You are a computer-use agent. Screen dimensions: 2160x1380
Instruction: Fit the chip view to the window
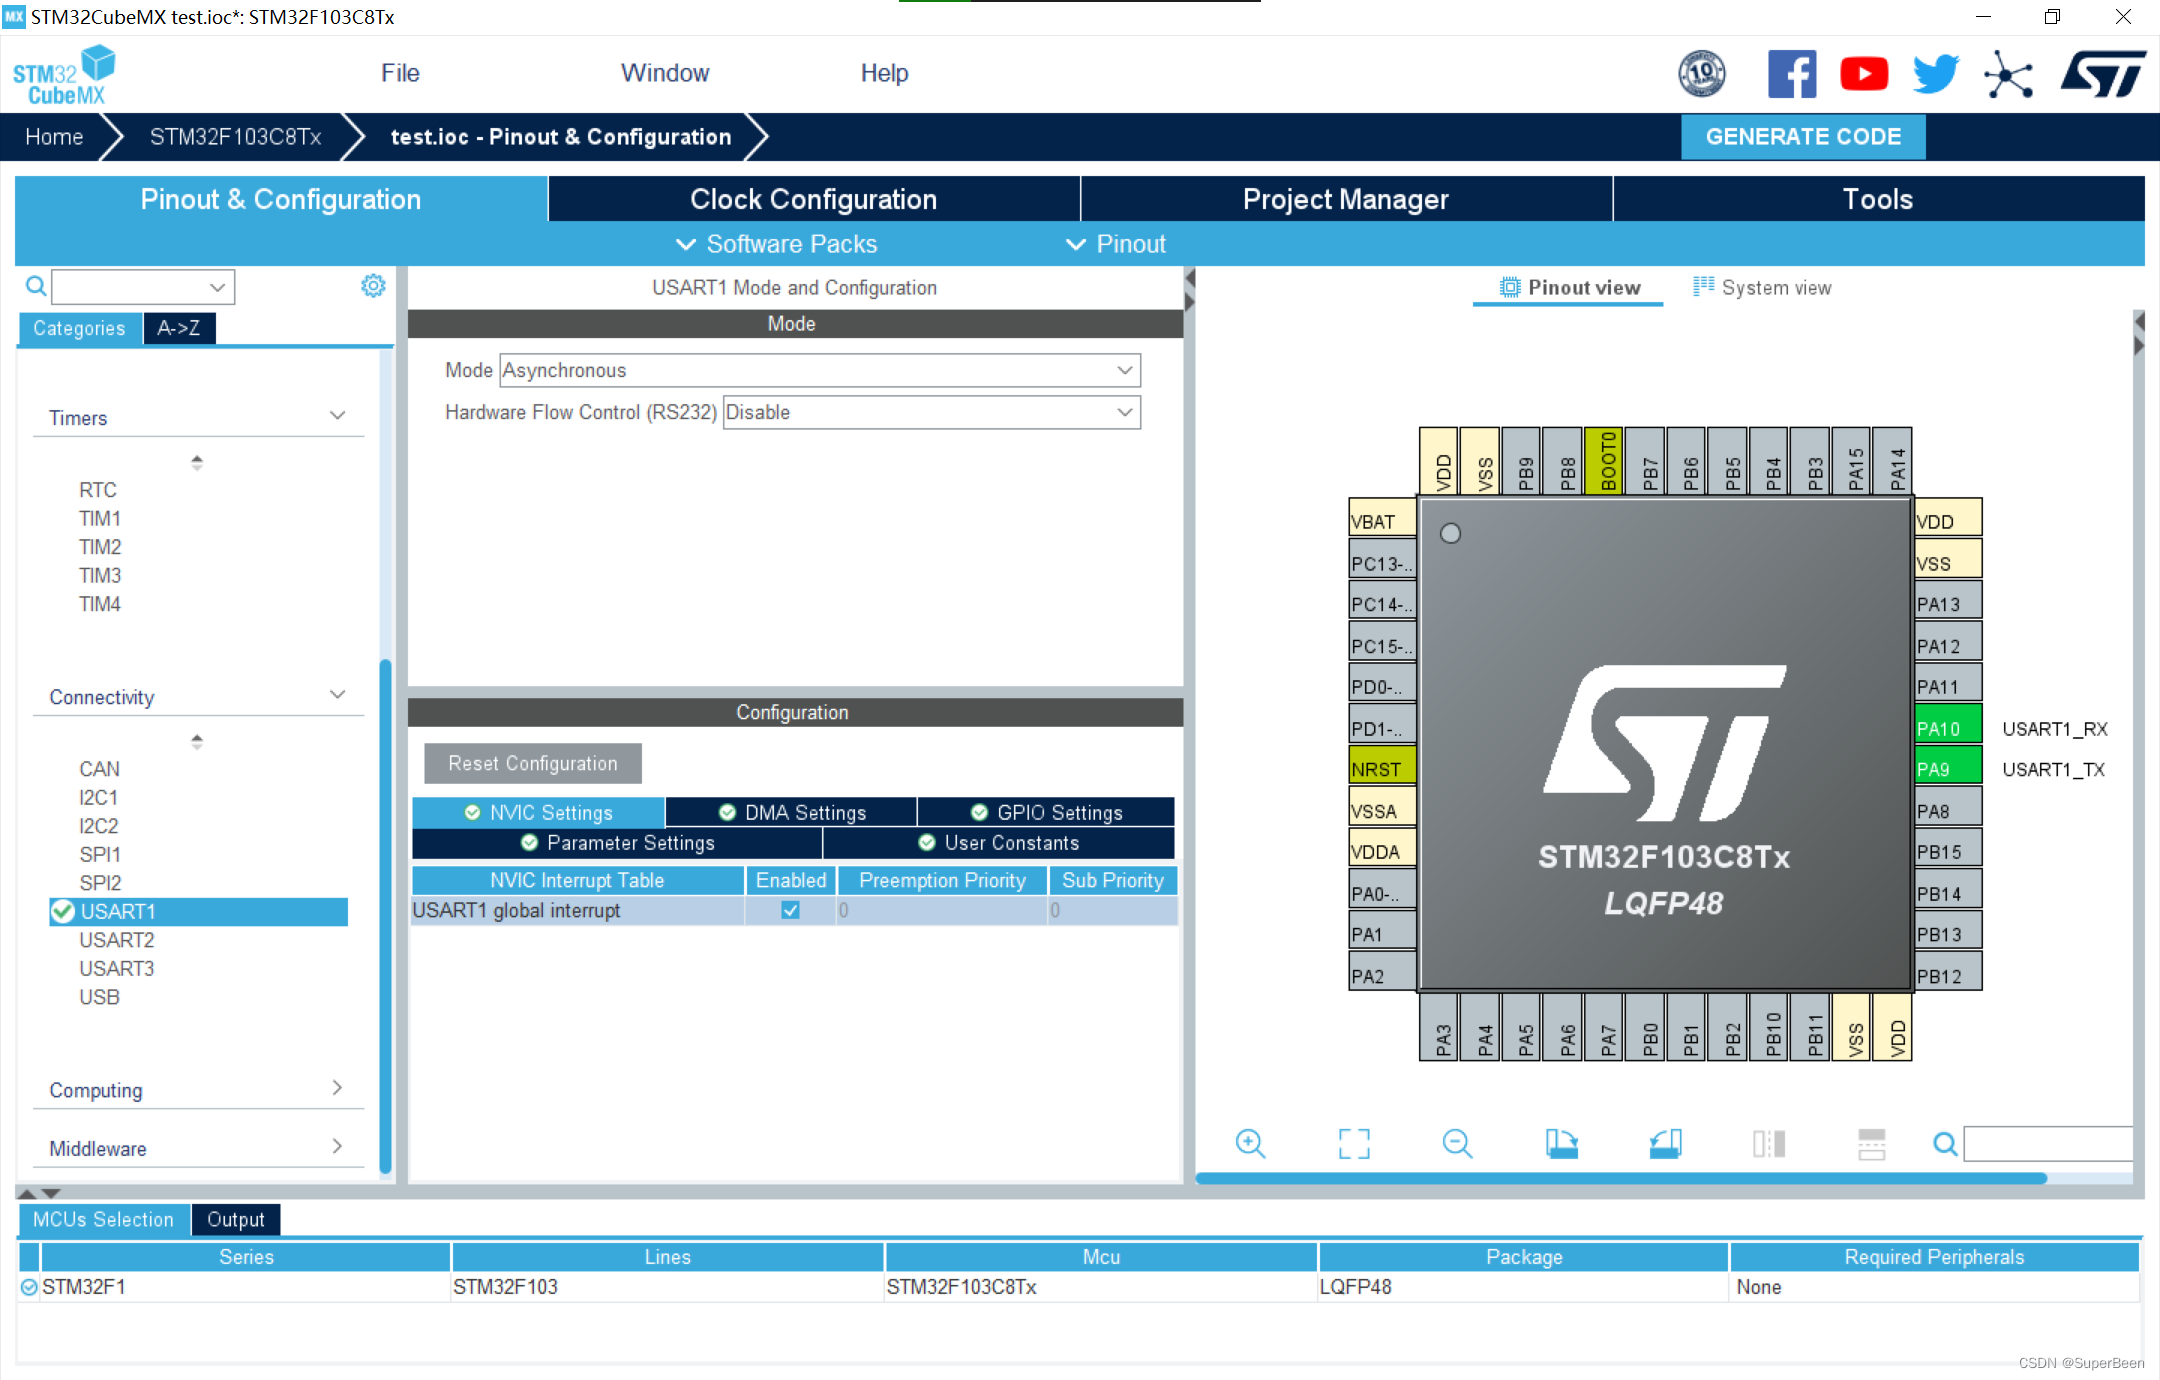coord(1354,1143)
